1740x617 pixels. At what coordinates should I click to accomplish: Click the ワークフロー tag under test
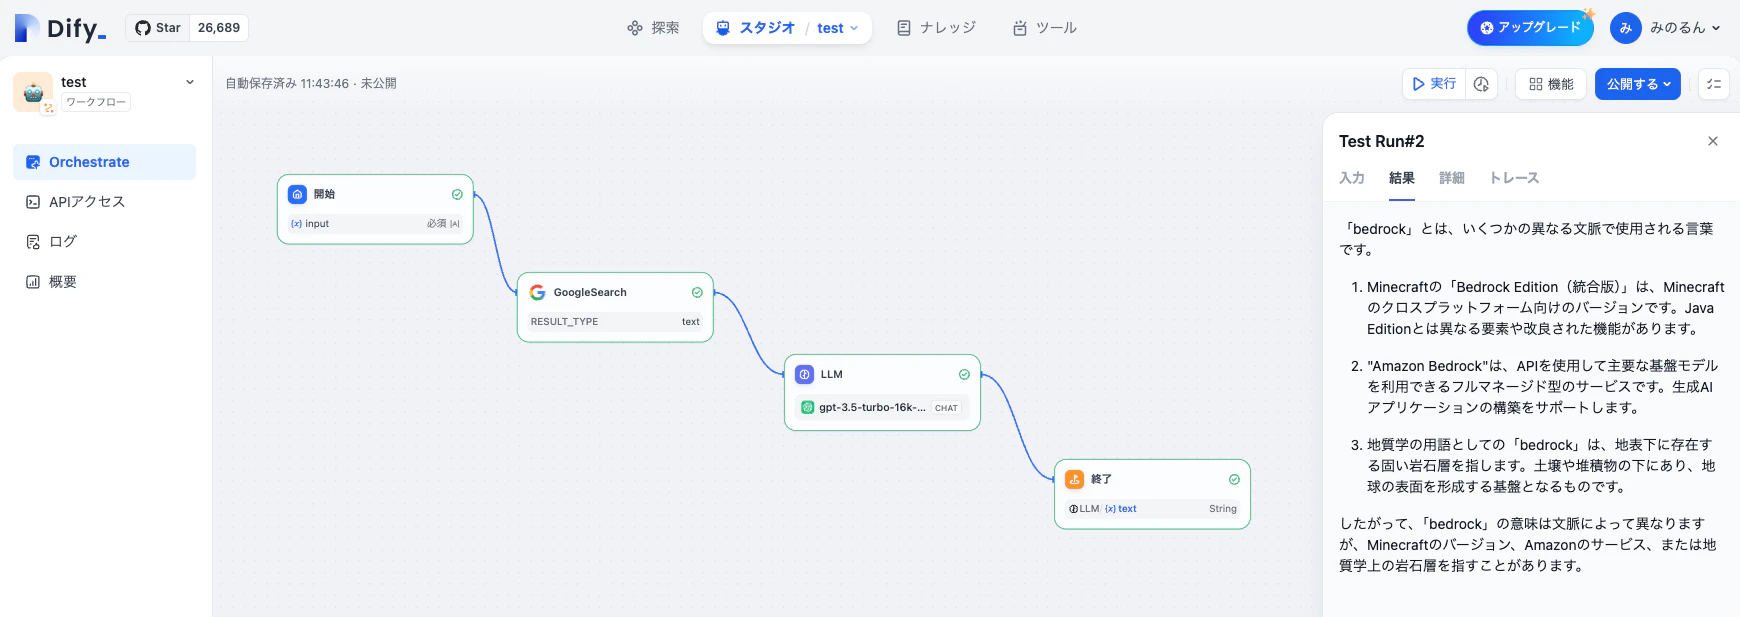[96, 102]
